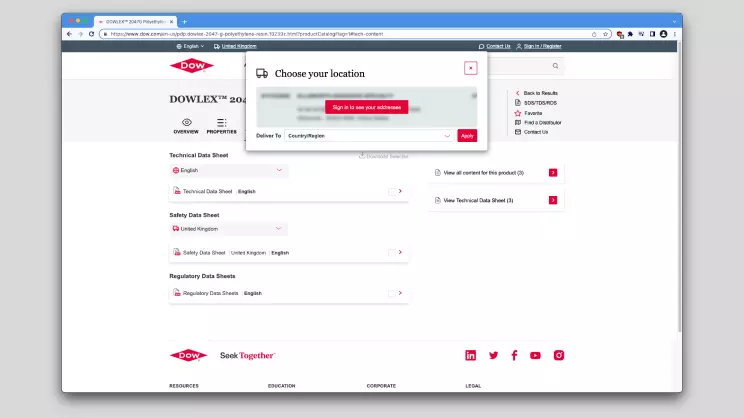Open Regulatory Data Sheets row arrow
The height and width of the screenshot is (418, 744).
400,293
